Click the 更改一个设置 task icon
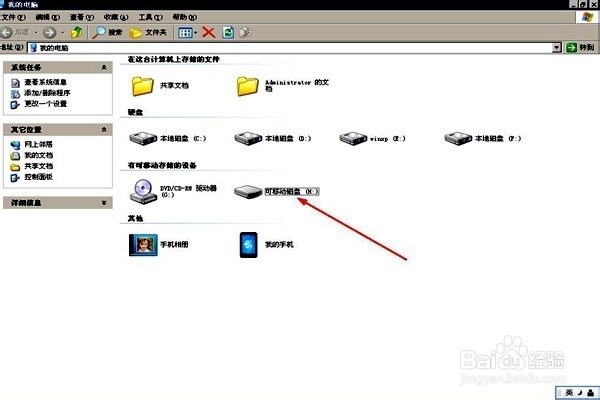 pyautogui.click(x=15, y=104)
